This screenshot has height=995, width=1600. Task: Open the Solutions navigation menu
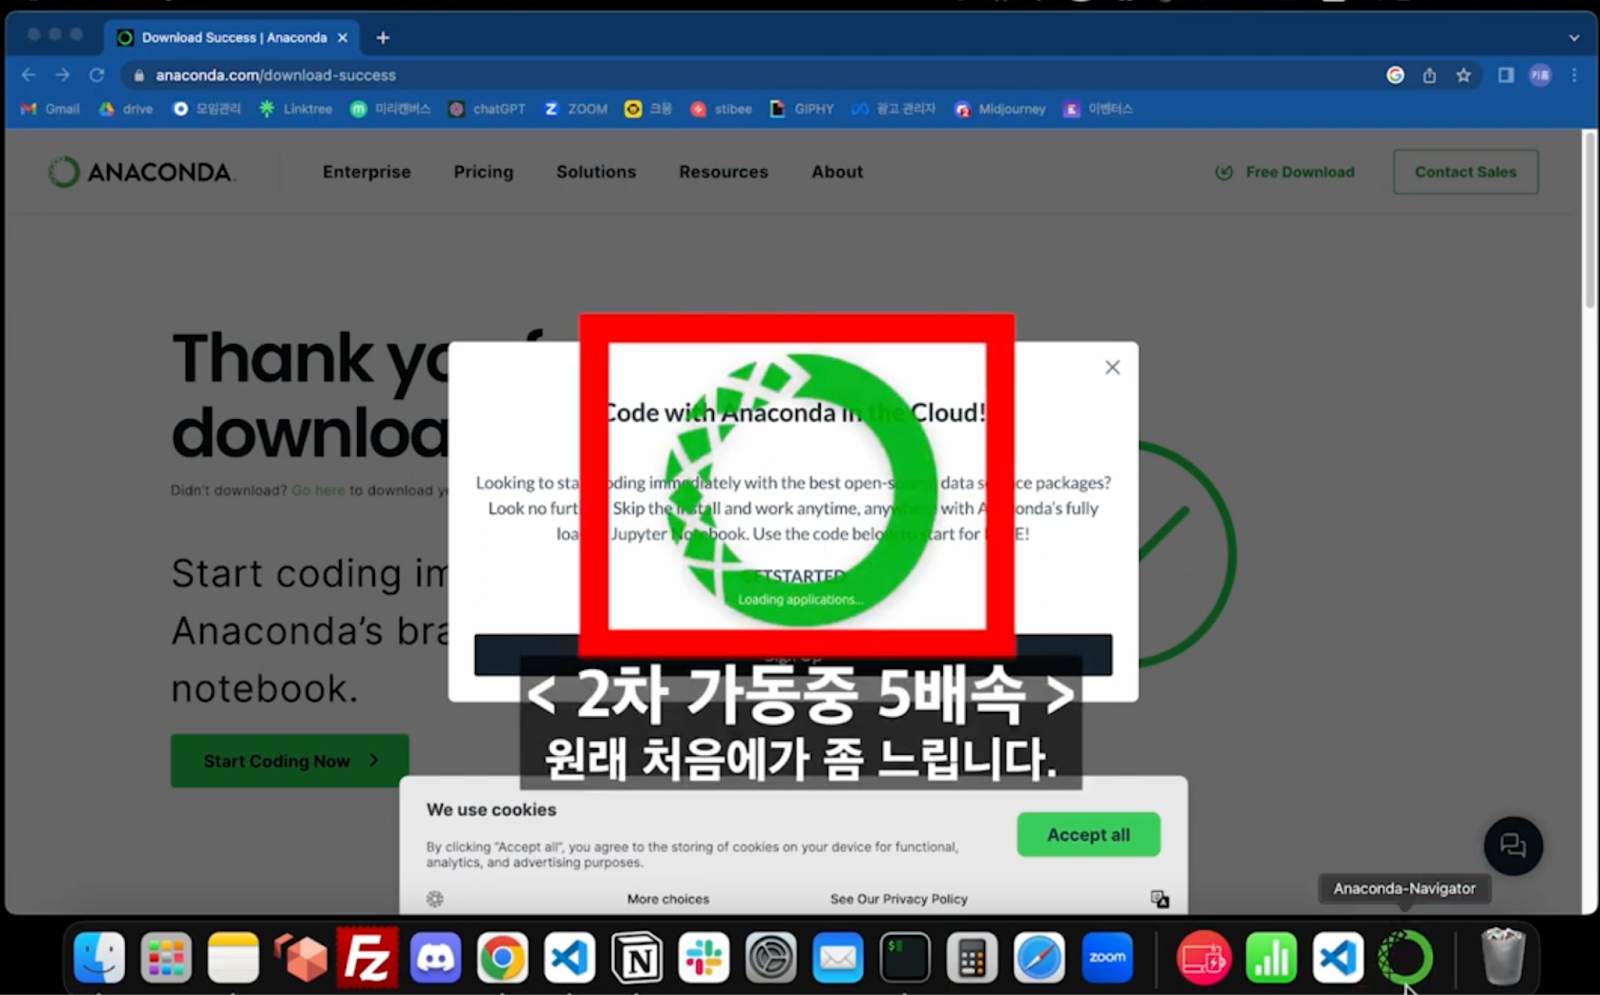pyautogui.click(x=596, y=172)
